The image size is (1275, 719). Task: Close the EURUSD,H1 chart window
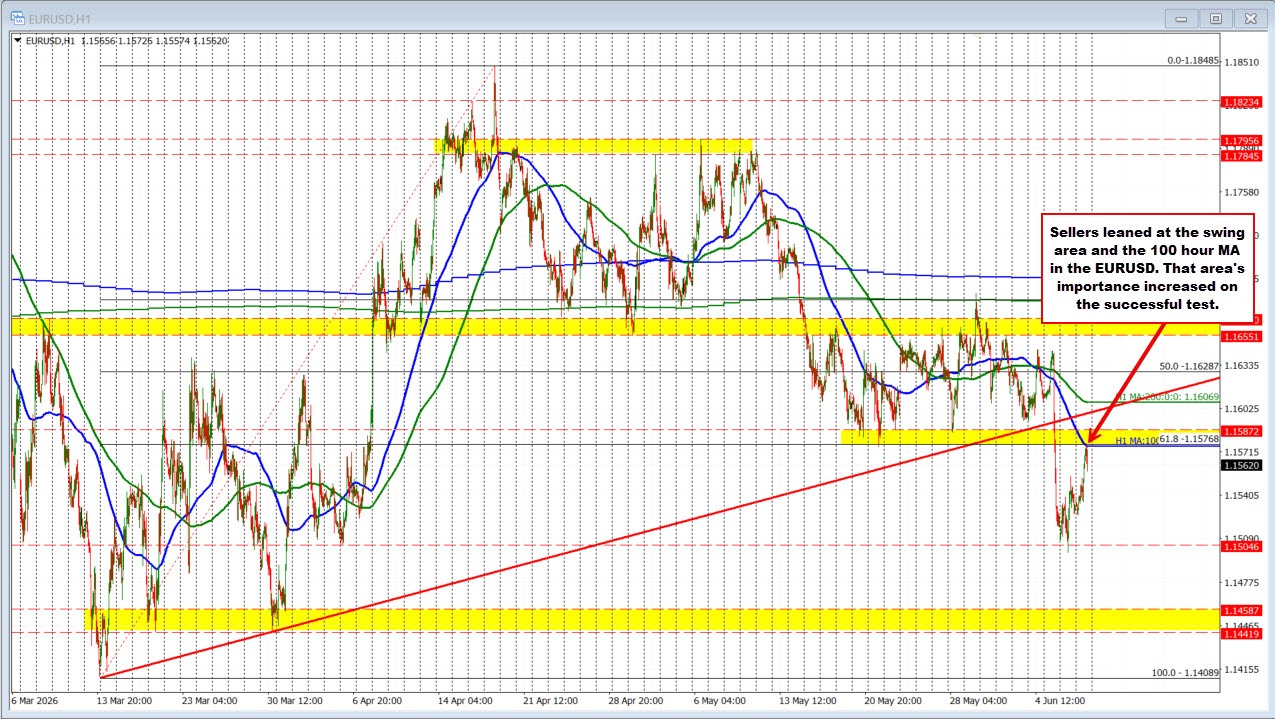(x=1250, y=17)
